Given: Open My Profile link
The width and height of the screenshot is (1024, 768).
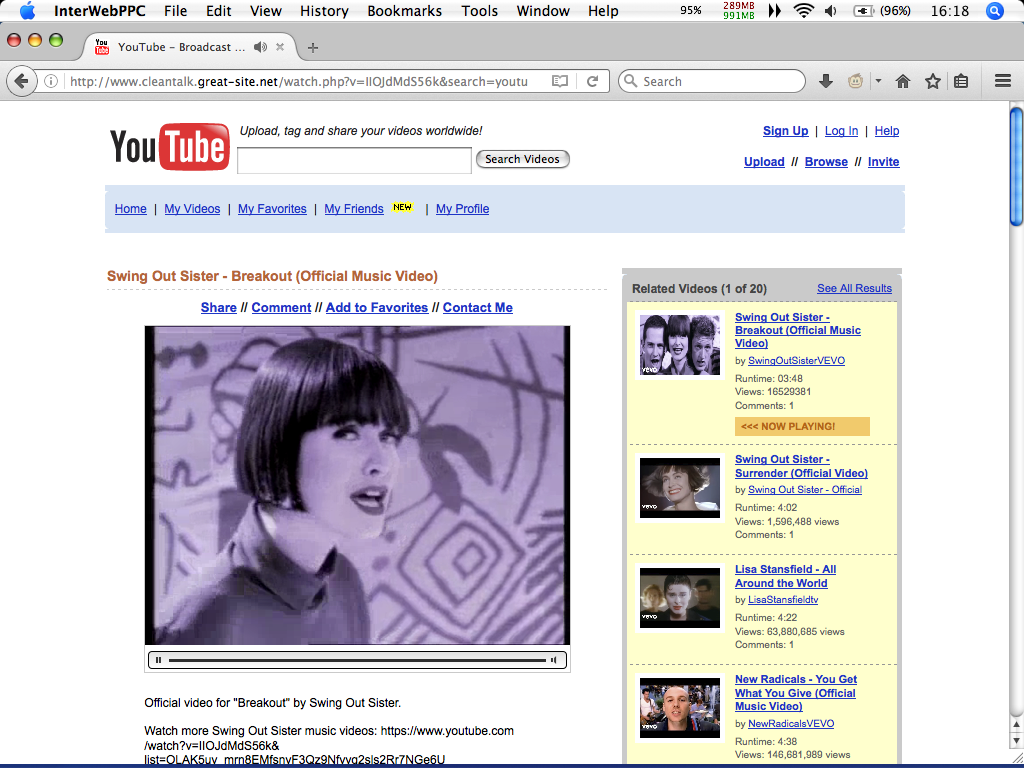Looking at the screenshot, I should (x=462, y=208).
